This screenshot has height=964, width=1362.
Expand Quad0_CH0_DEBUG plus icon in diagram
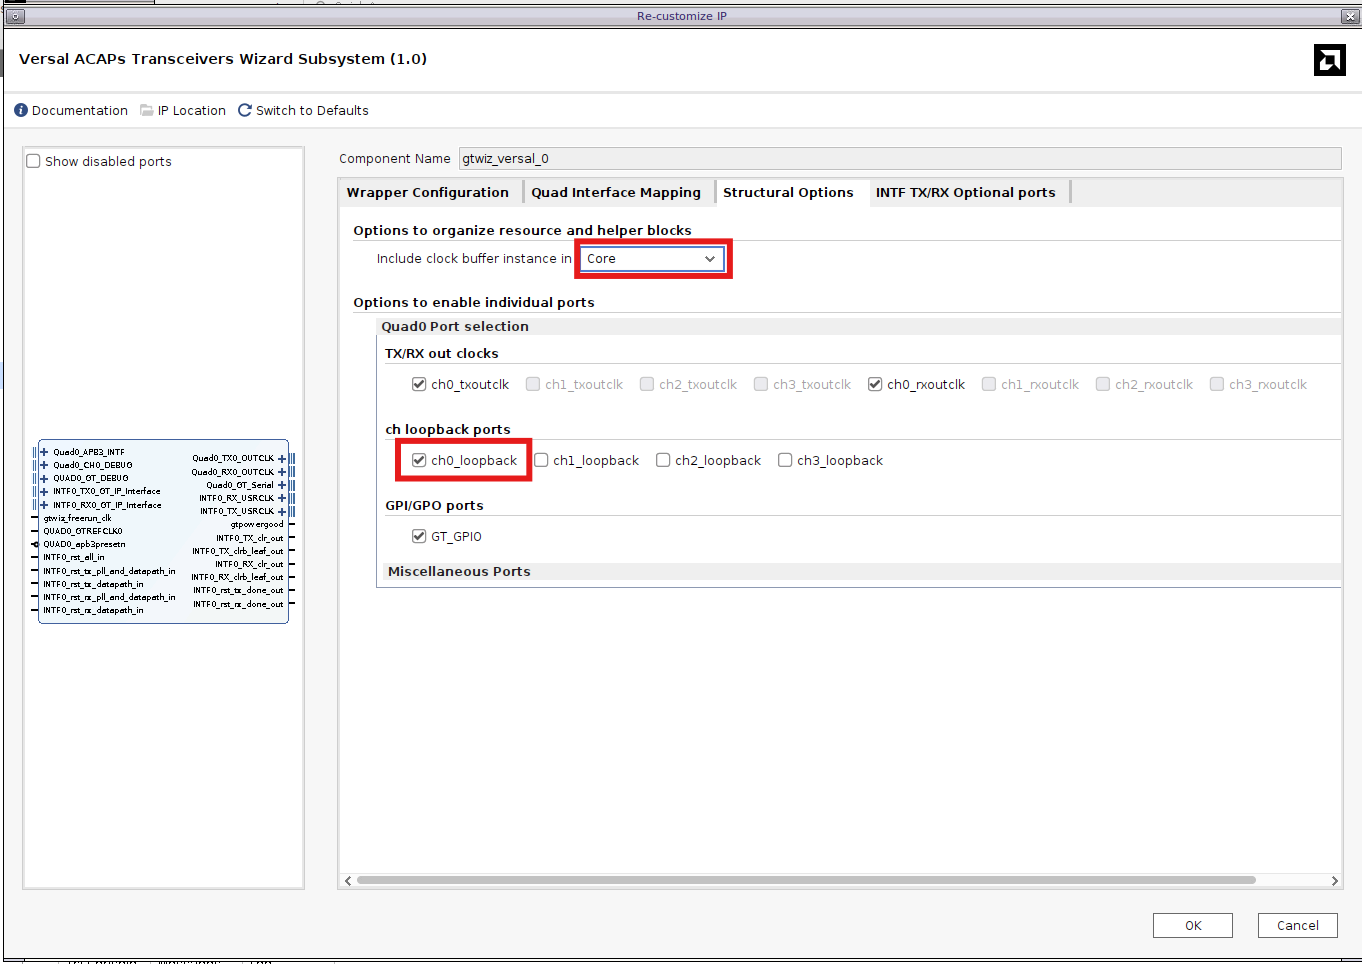(44, 465)
